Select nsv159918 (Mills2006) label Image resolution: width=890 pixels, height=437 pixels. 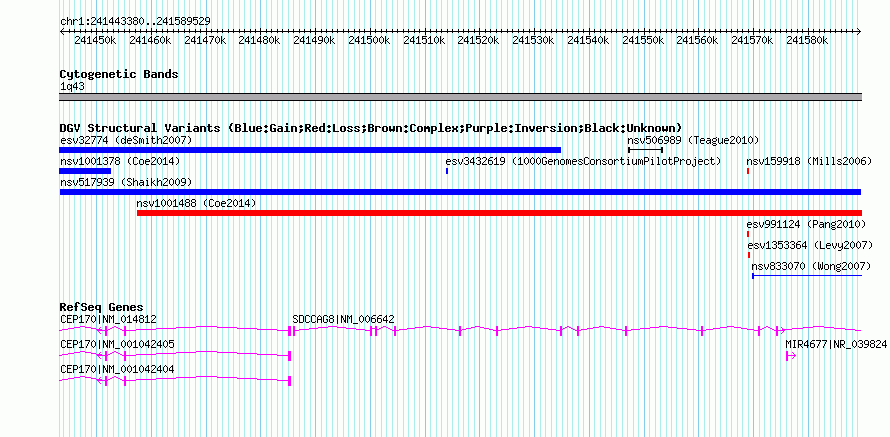(x=809, y=161)
